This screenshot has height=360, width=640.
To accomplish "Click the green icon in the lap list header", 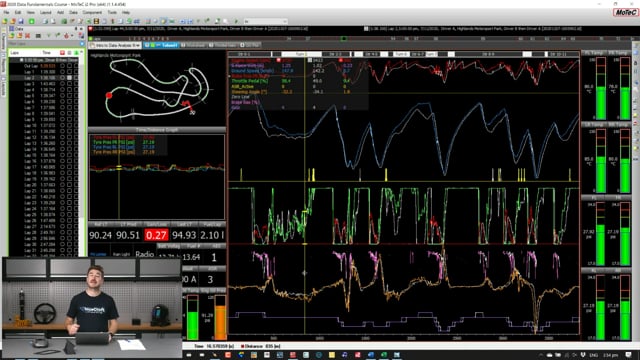I will [x=76, y=53].
